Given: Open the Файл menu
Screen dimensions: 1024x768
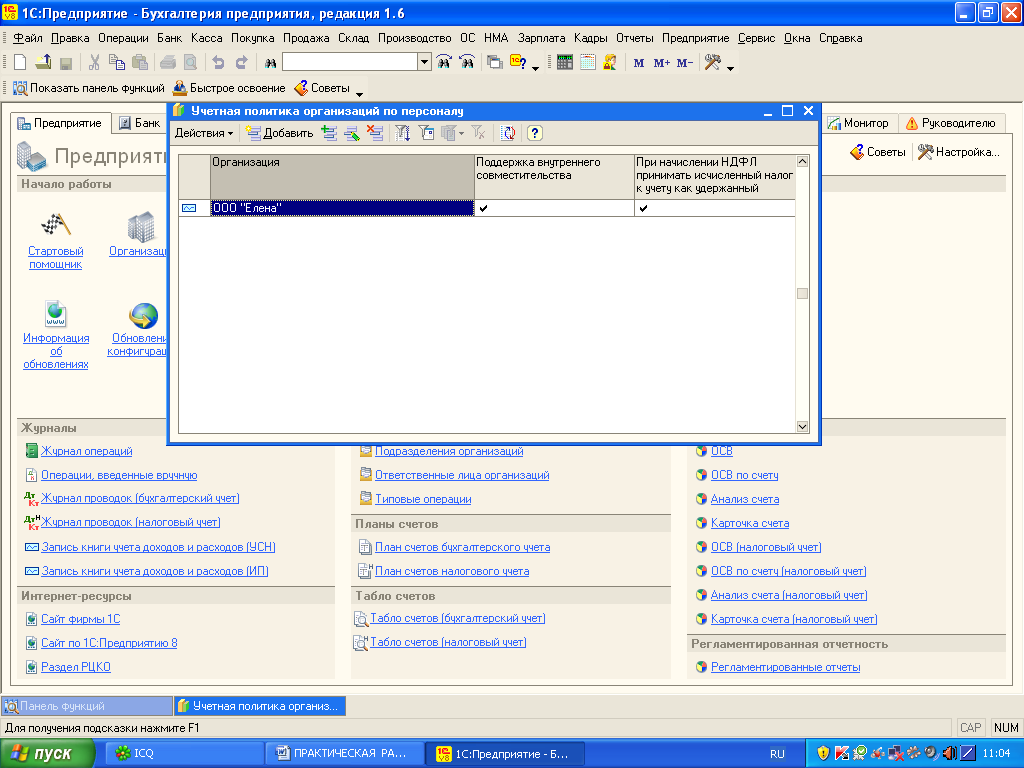Looking at the screenshot, I should point(28,38).
